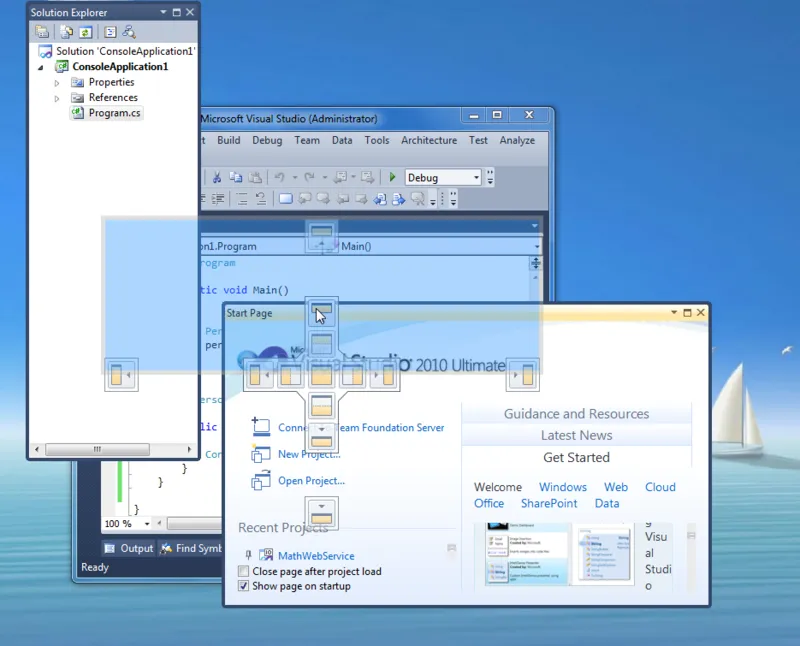
Task: Undo the last action via toolbar
Action: (280, 178)
